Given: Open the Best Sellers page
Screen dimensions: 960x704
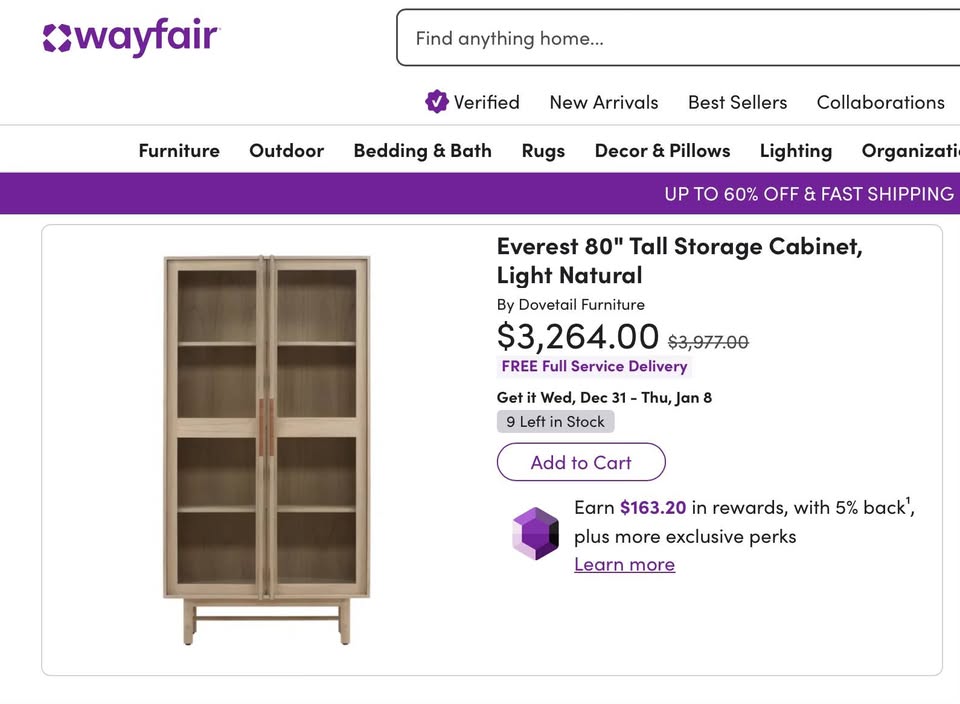Looking at the screenshot, I should pyautogui.click(x=737, y=102).
